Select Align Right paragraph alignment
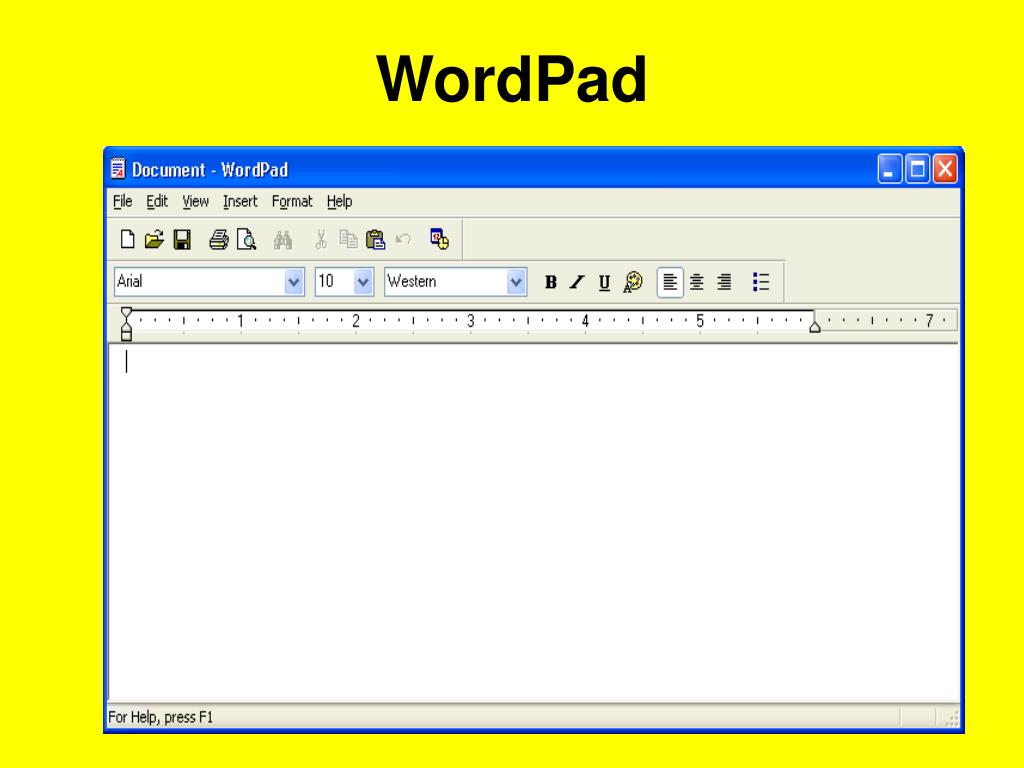This screenshot has height=768, width=1024. pos(724,282)
